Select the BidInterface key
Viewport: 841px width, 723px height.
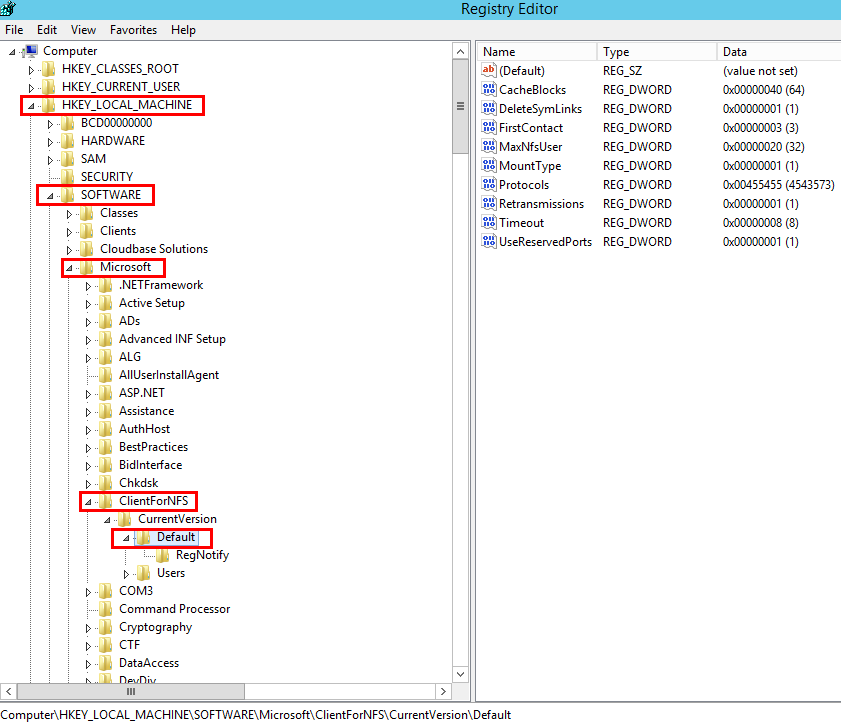click(150, 465)
